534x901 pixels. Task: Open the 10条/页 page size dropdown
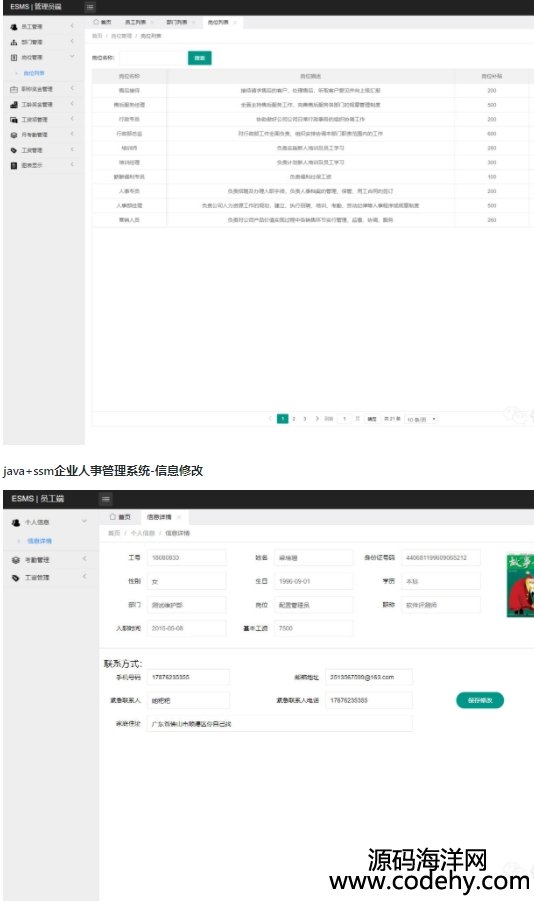[421, 419]
